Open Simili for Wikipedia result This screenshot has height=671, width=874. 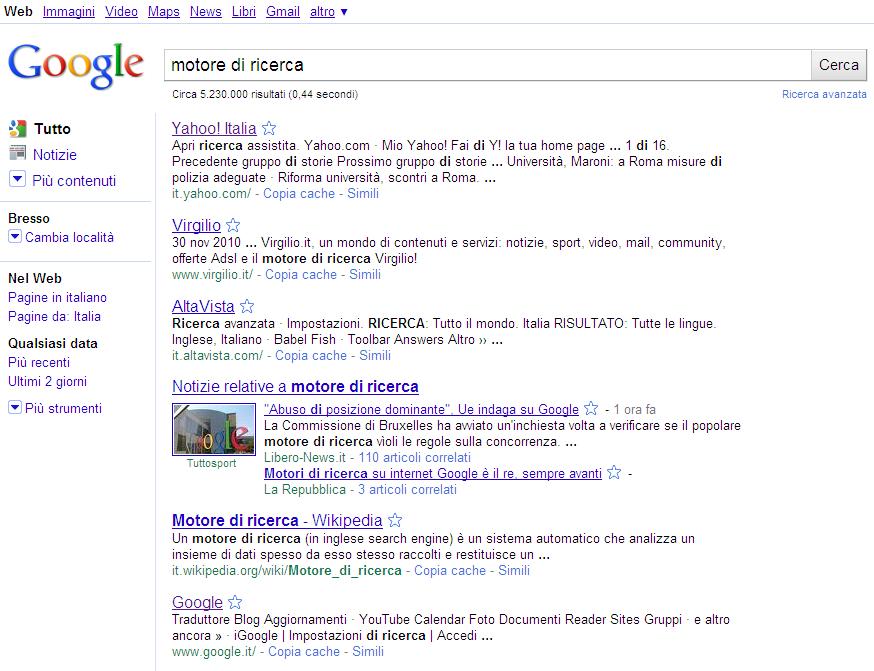[x=514, y=570]
